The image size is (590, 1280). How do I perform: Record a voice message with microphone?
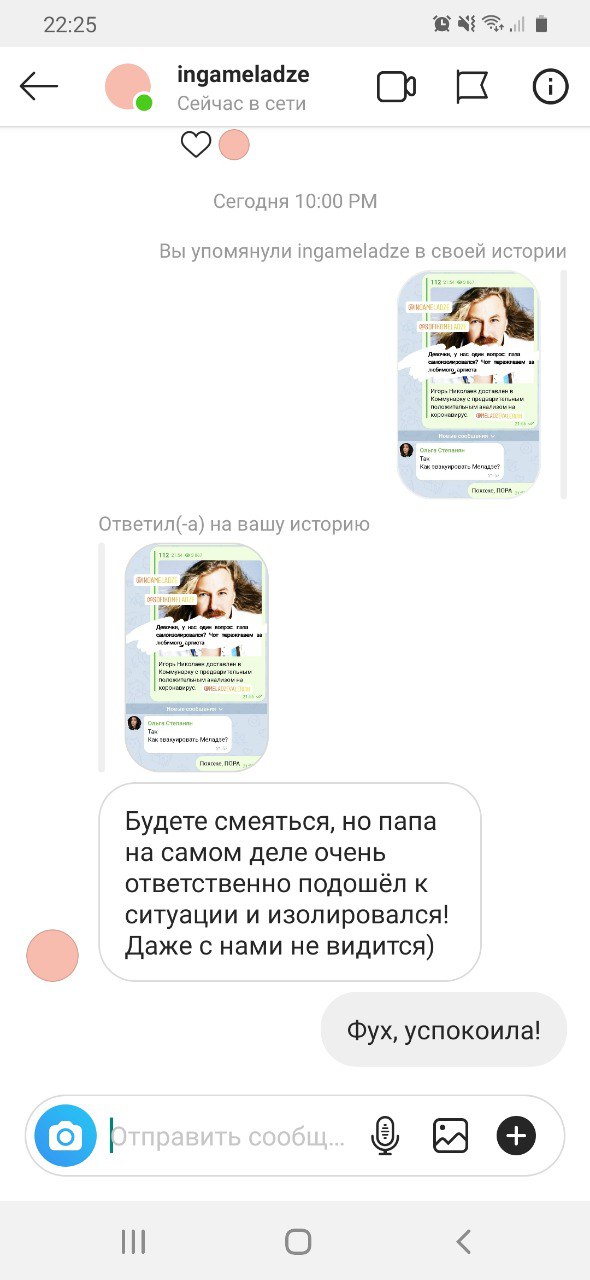pyautogui.click(x=385, y=1136)
